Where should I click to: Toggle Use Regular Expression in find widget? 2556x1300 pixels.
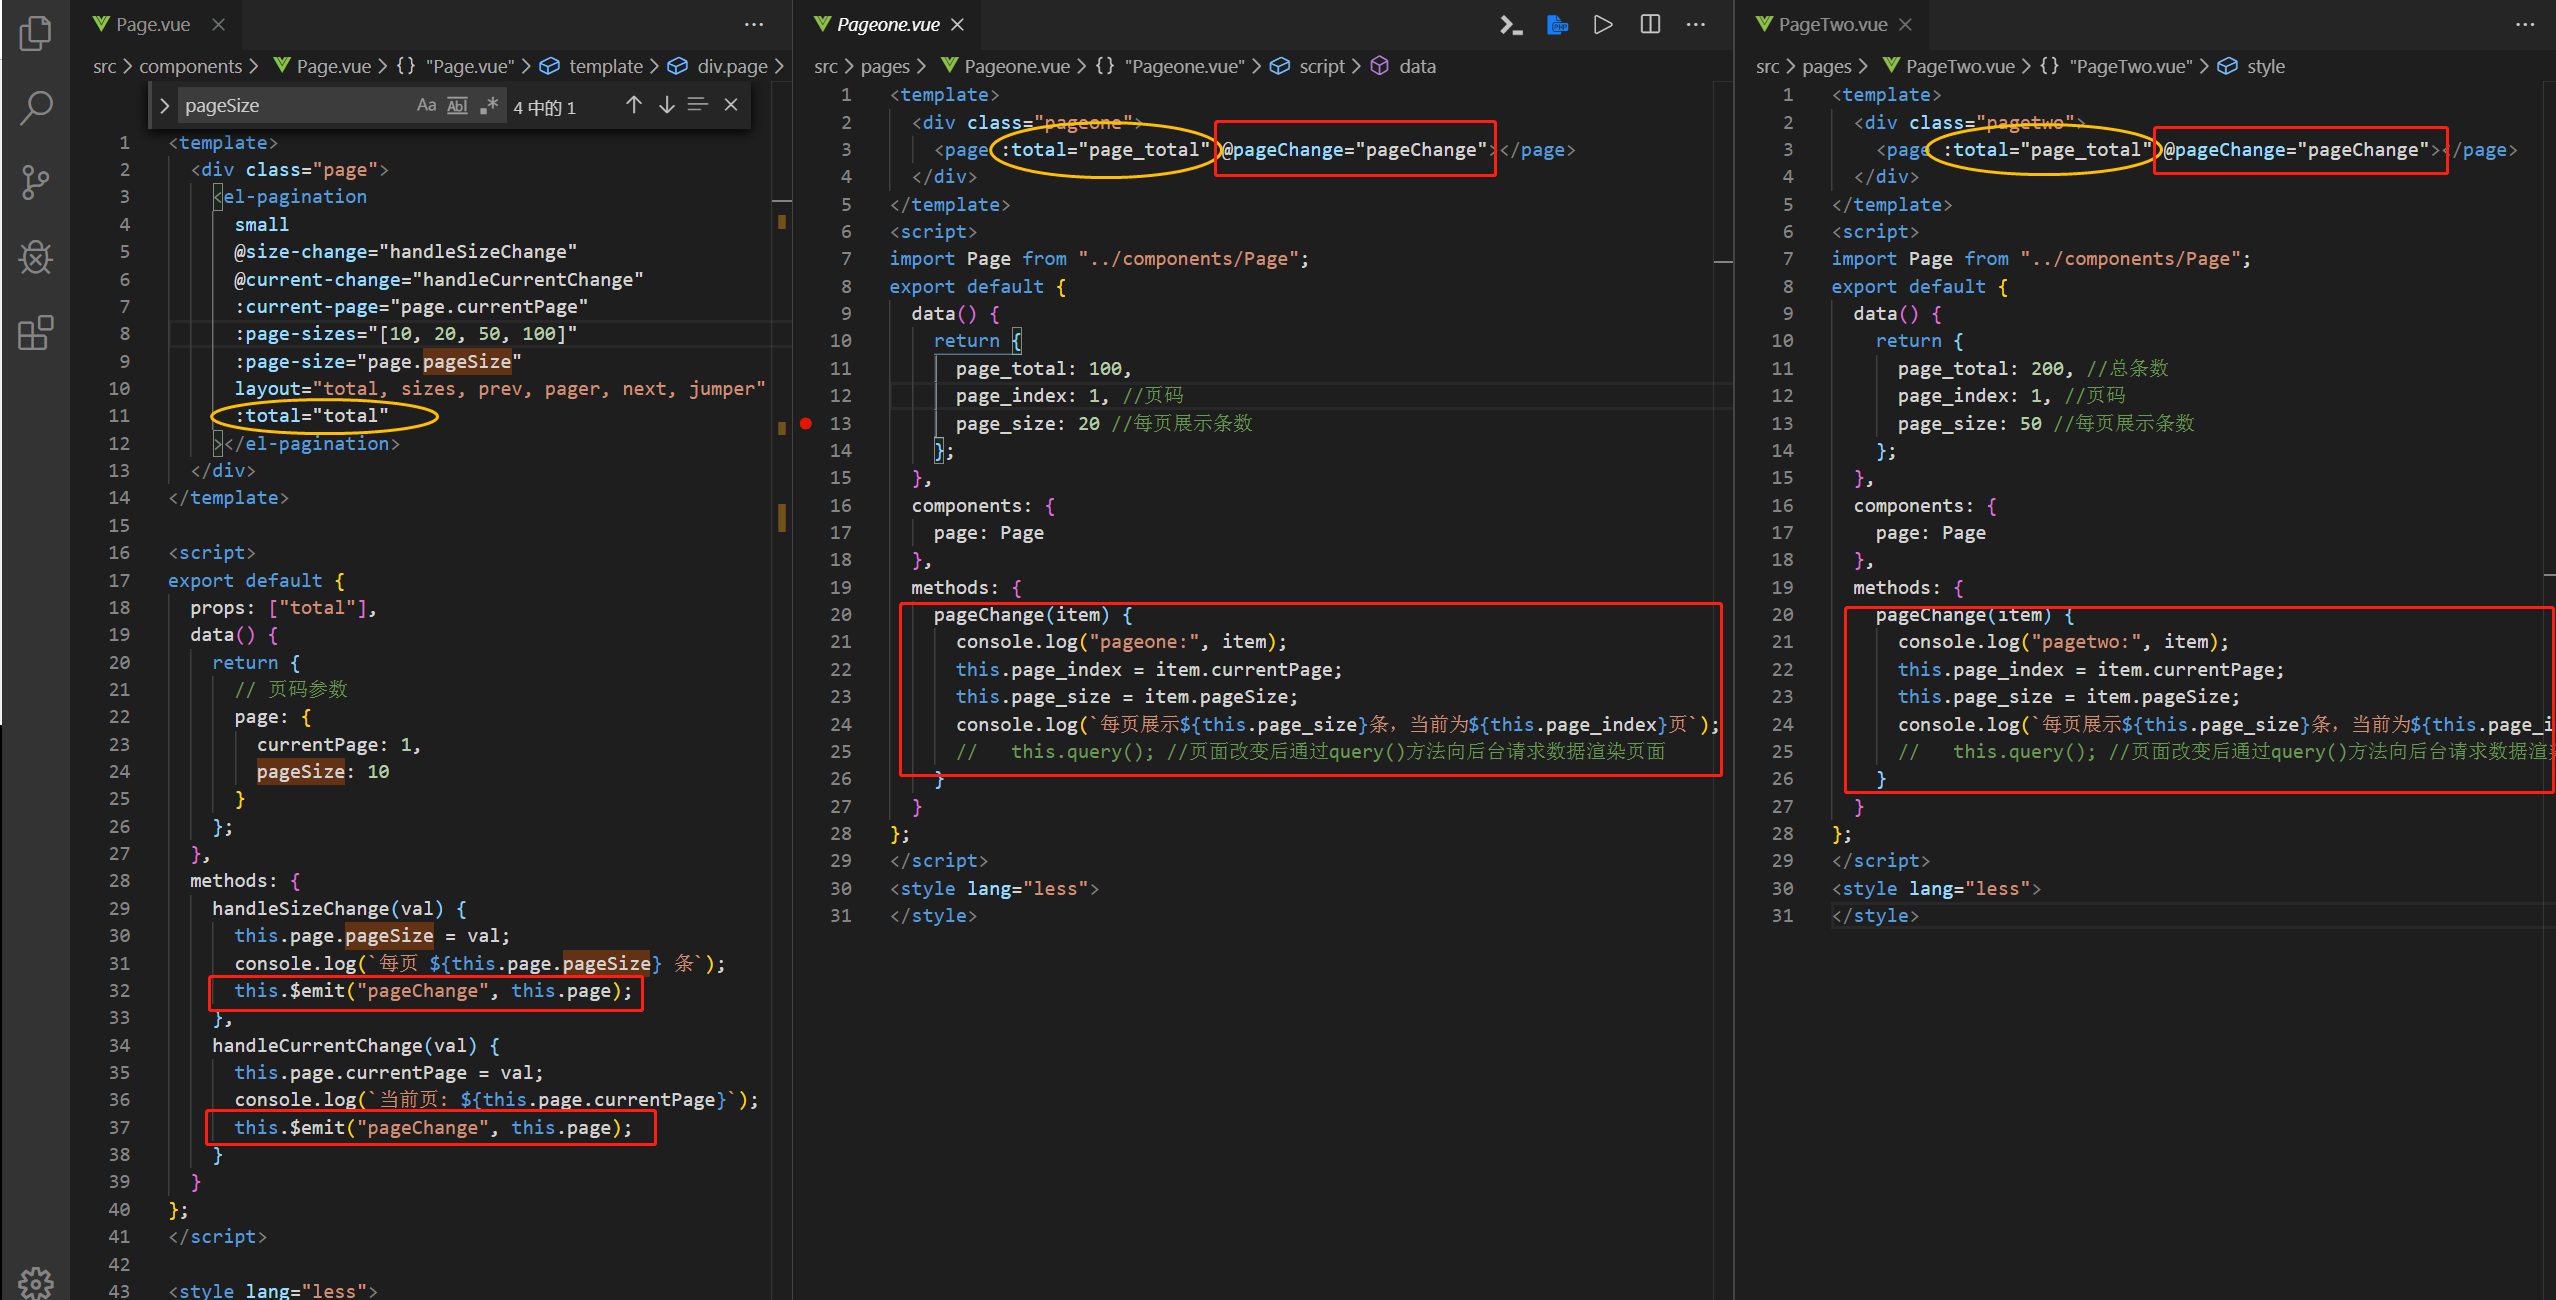tap(488, 105)
